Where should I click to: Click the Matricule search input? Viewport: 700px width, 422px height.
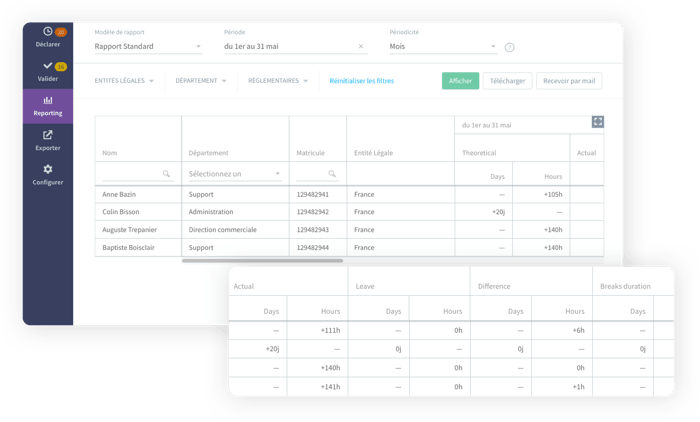coord(317,174)
